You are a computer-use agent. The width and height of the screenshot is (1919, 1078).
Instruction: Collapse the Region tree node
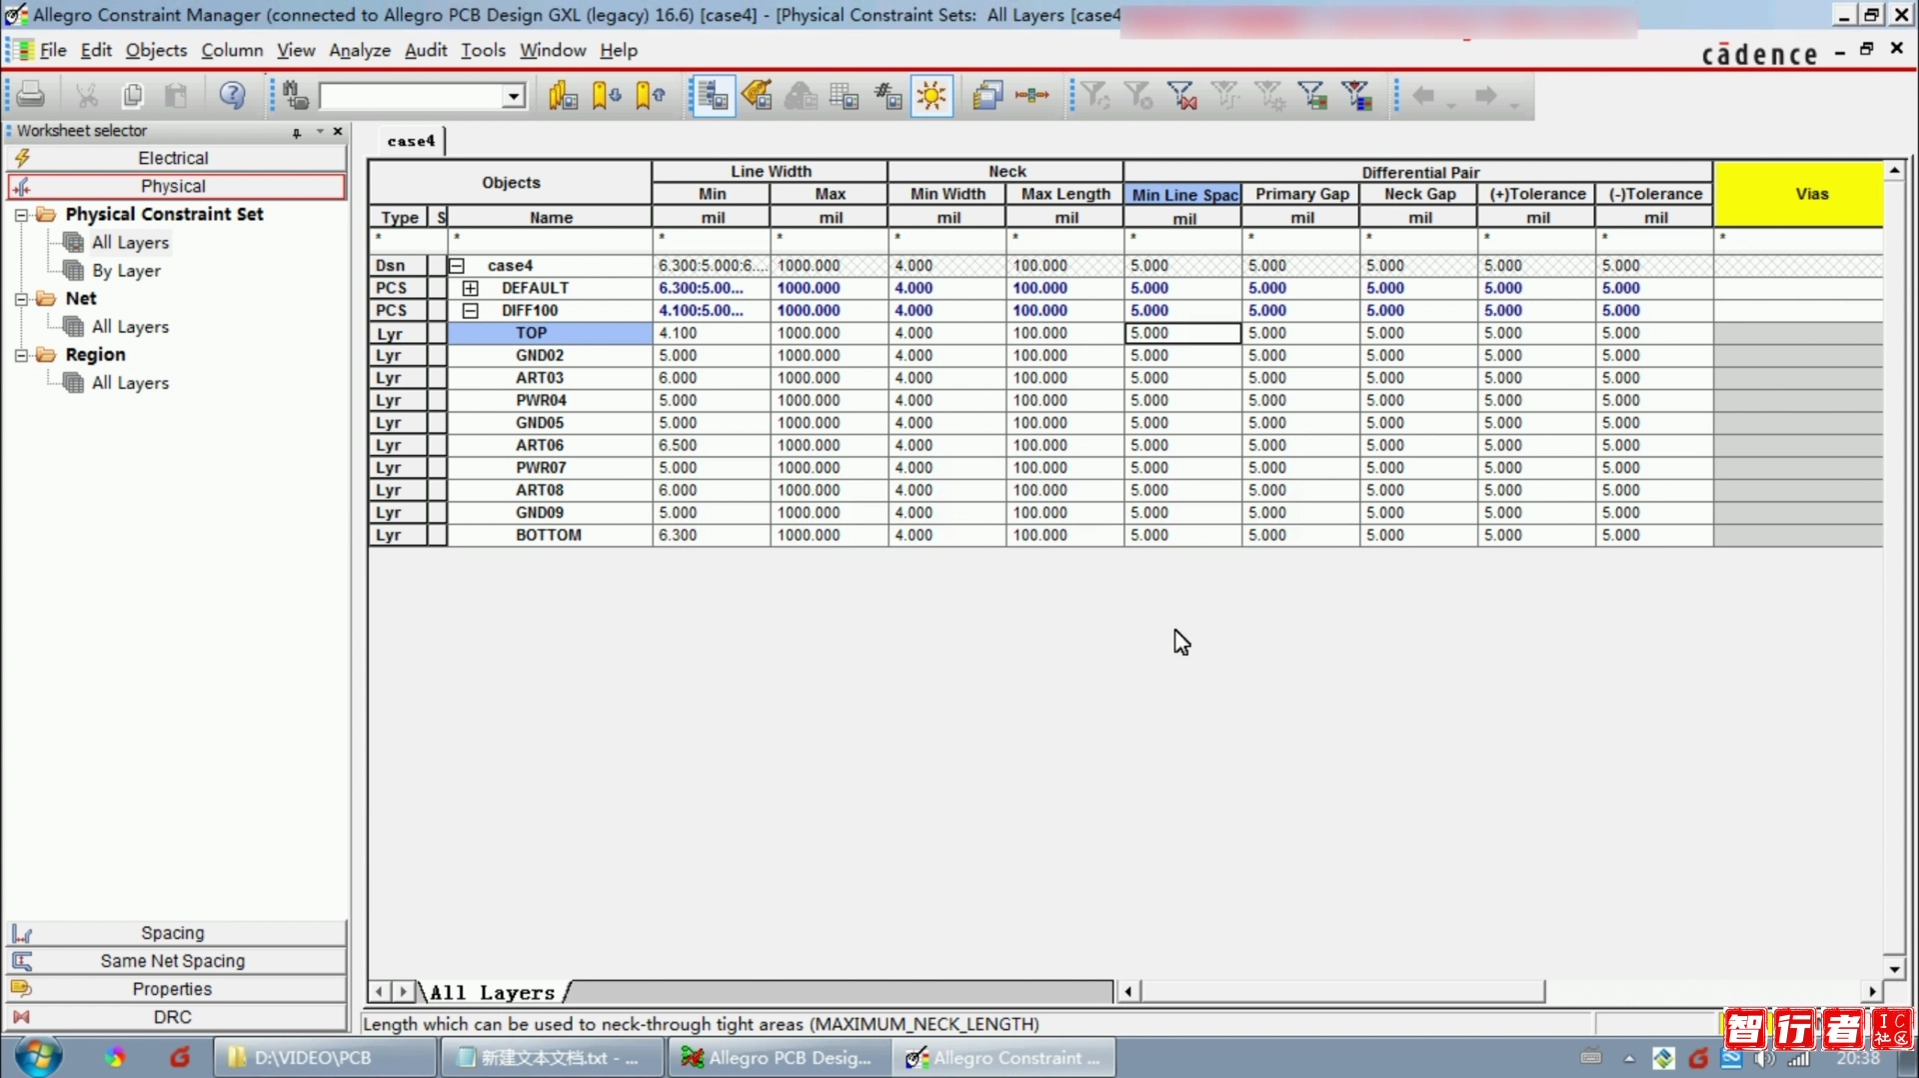point(21,354)
